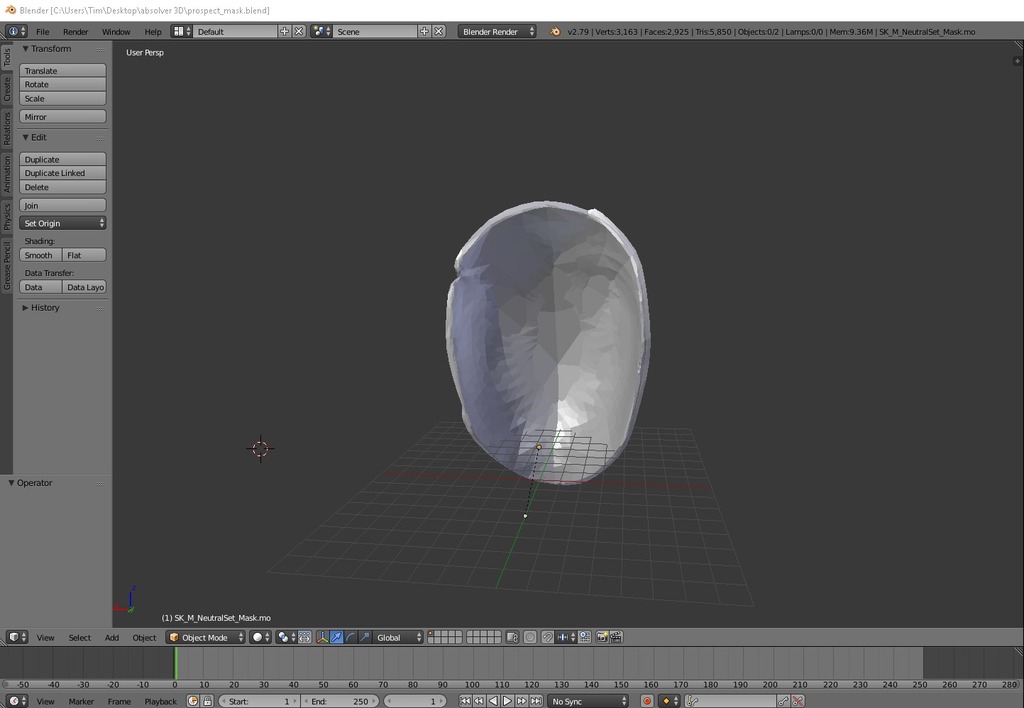Open the Default screen layout dropdown
This screenshot has height=708, width=1024.
tap(182, 31)
